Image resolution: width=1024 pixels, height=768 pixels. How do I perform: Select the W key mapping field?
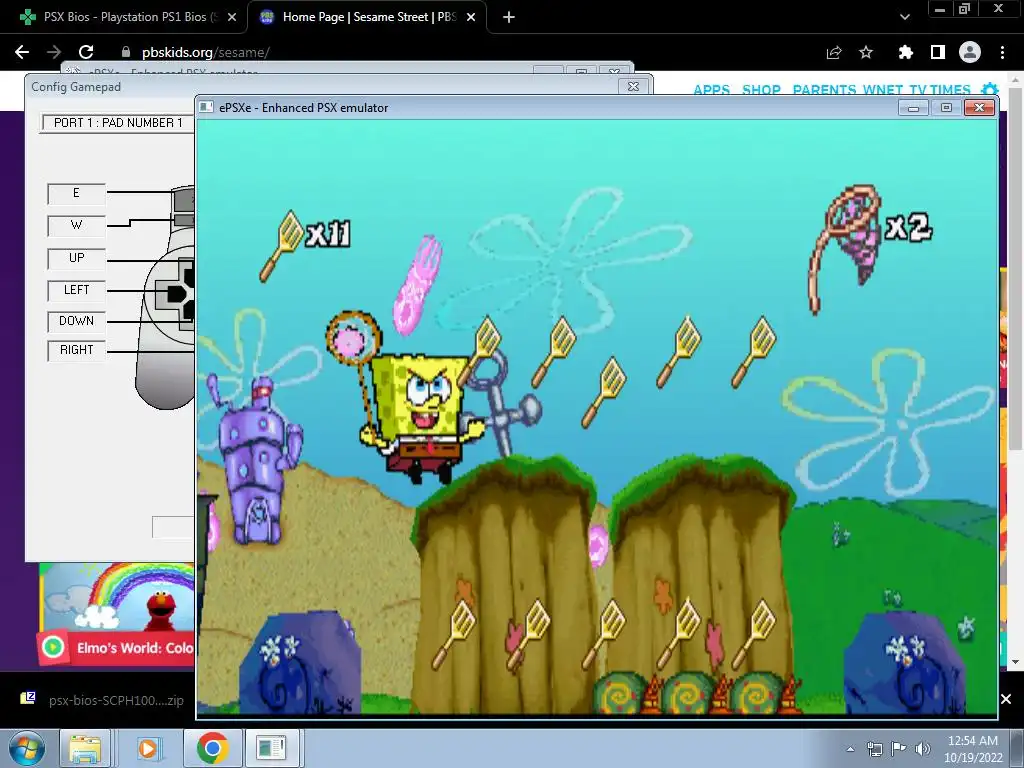click(76, 225)
